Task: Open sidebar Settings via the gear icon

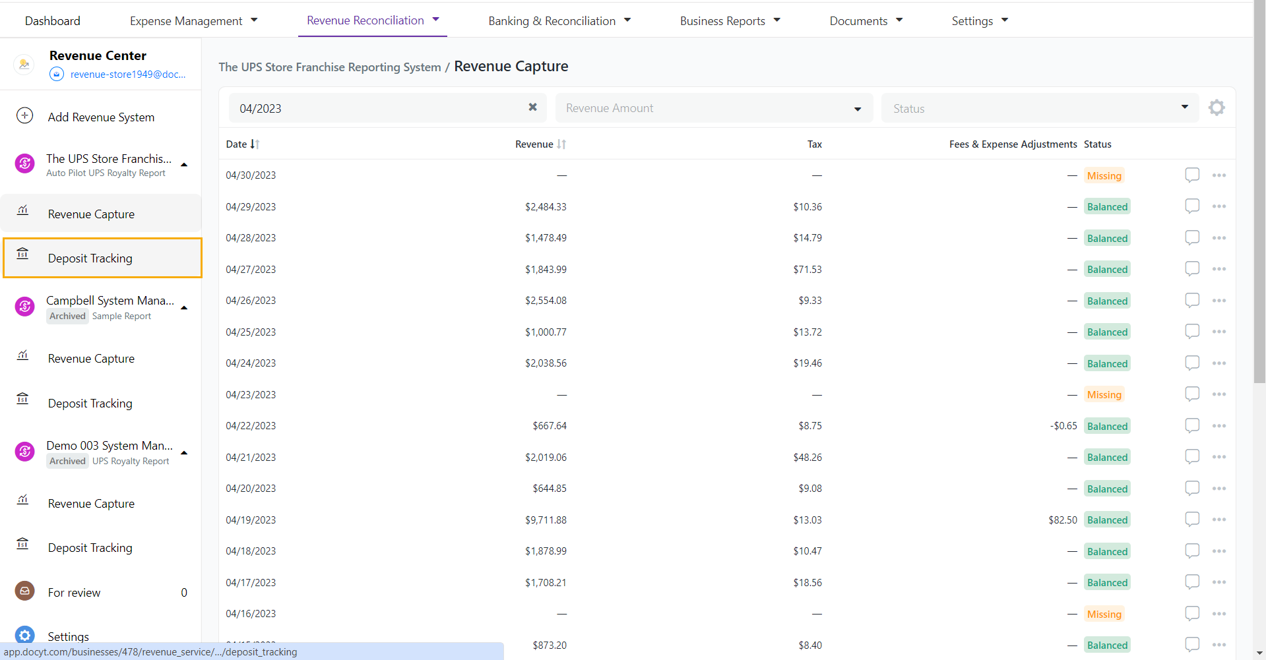Action: click(x=22, y=635)
